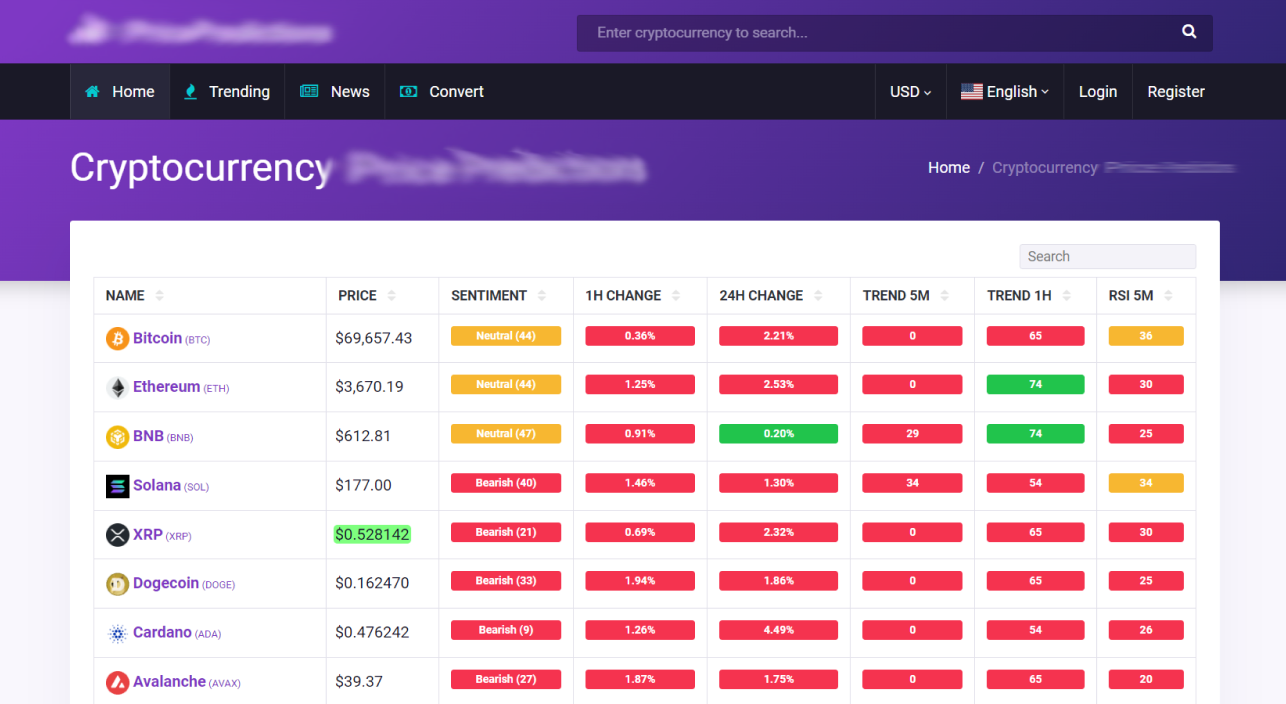Click Bitcoin's Neutral (44) sentiment badge
This screenshot has height=704, width=1286.
506,336
